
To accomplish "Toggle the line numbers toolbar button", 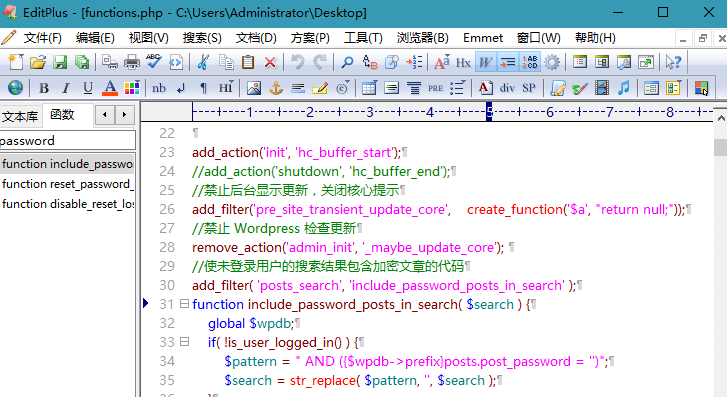I will 530,62.
